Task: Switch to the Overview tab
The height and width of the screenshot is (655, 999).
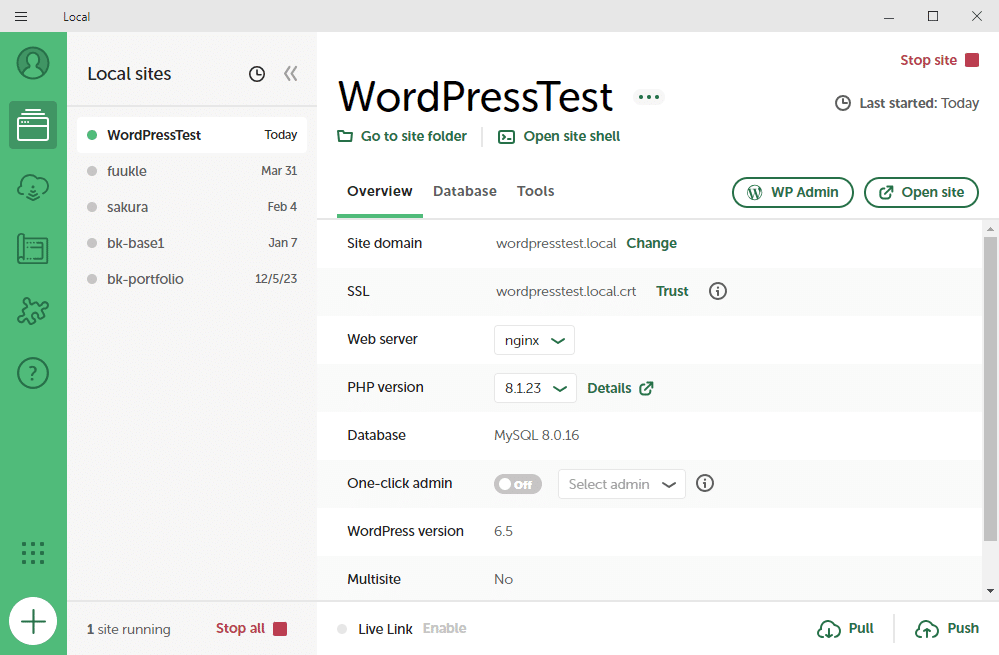Action: (x=380, y=191)
